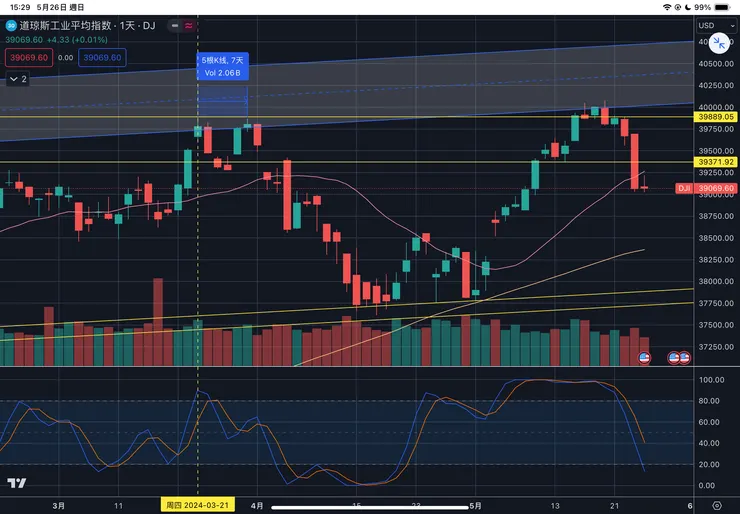Open the leftmost US flag economic event
The width and height of the screenshot is (740, 514).
coord(644,358)
